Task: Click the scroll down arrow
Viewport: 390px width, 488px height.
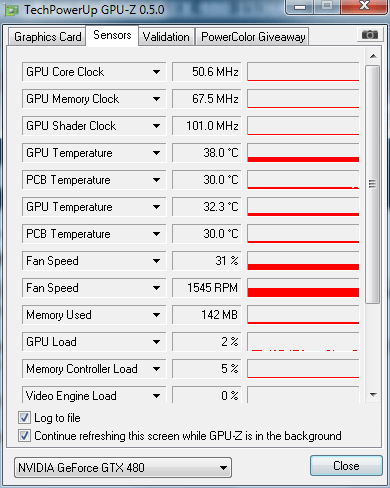Action: (373, 395)
